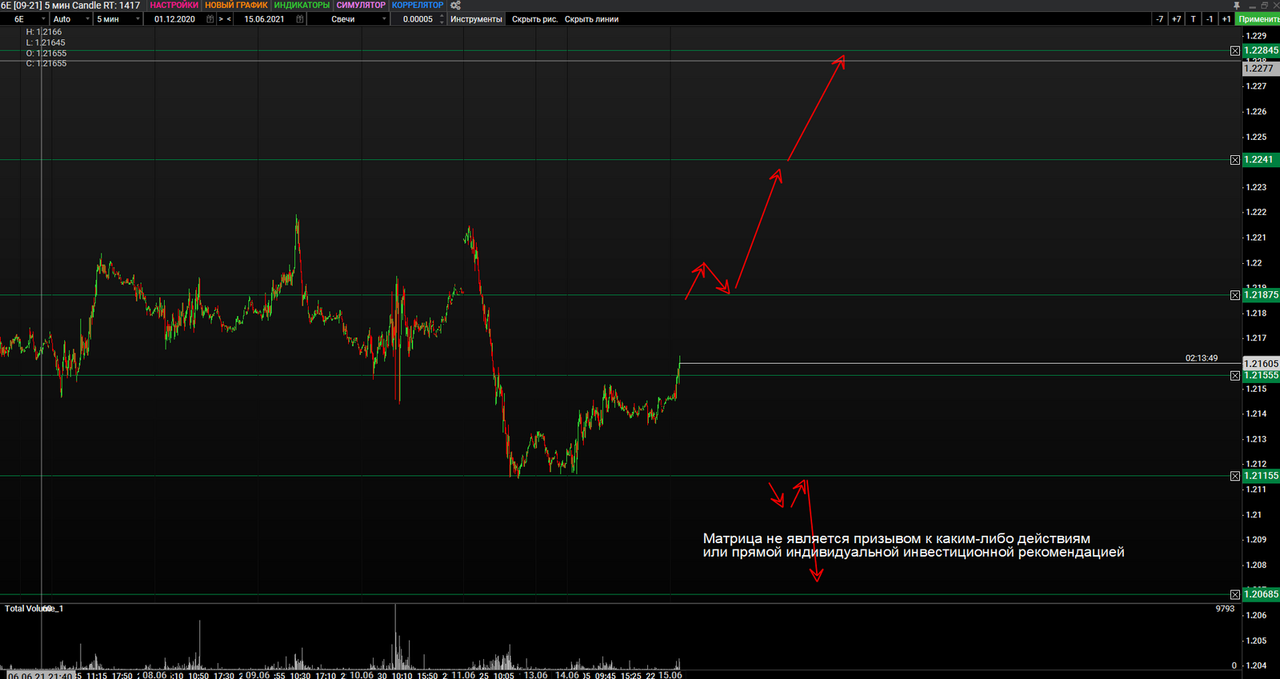The image size is (1280, 679).
Task: Click the 11.06 date on the time axis
Action: click(x=463, y=675)
